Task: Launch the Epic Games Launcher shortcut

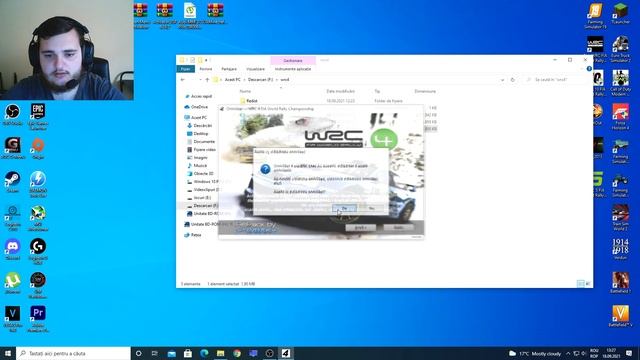Action: tap(38, 117)
